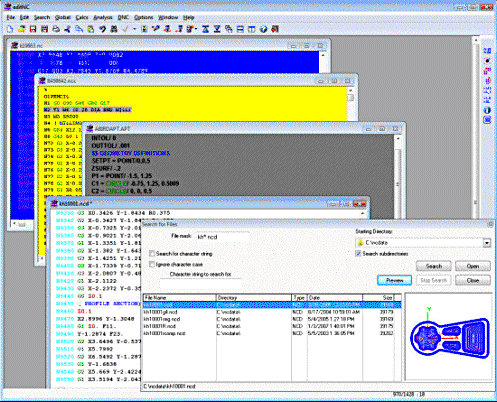Click the round info icon in right sidebar

pos(487,110)
